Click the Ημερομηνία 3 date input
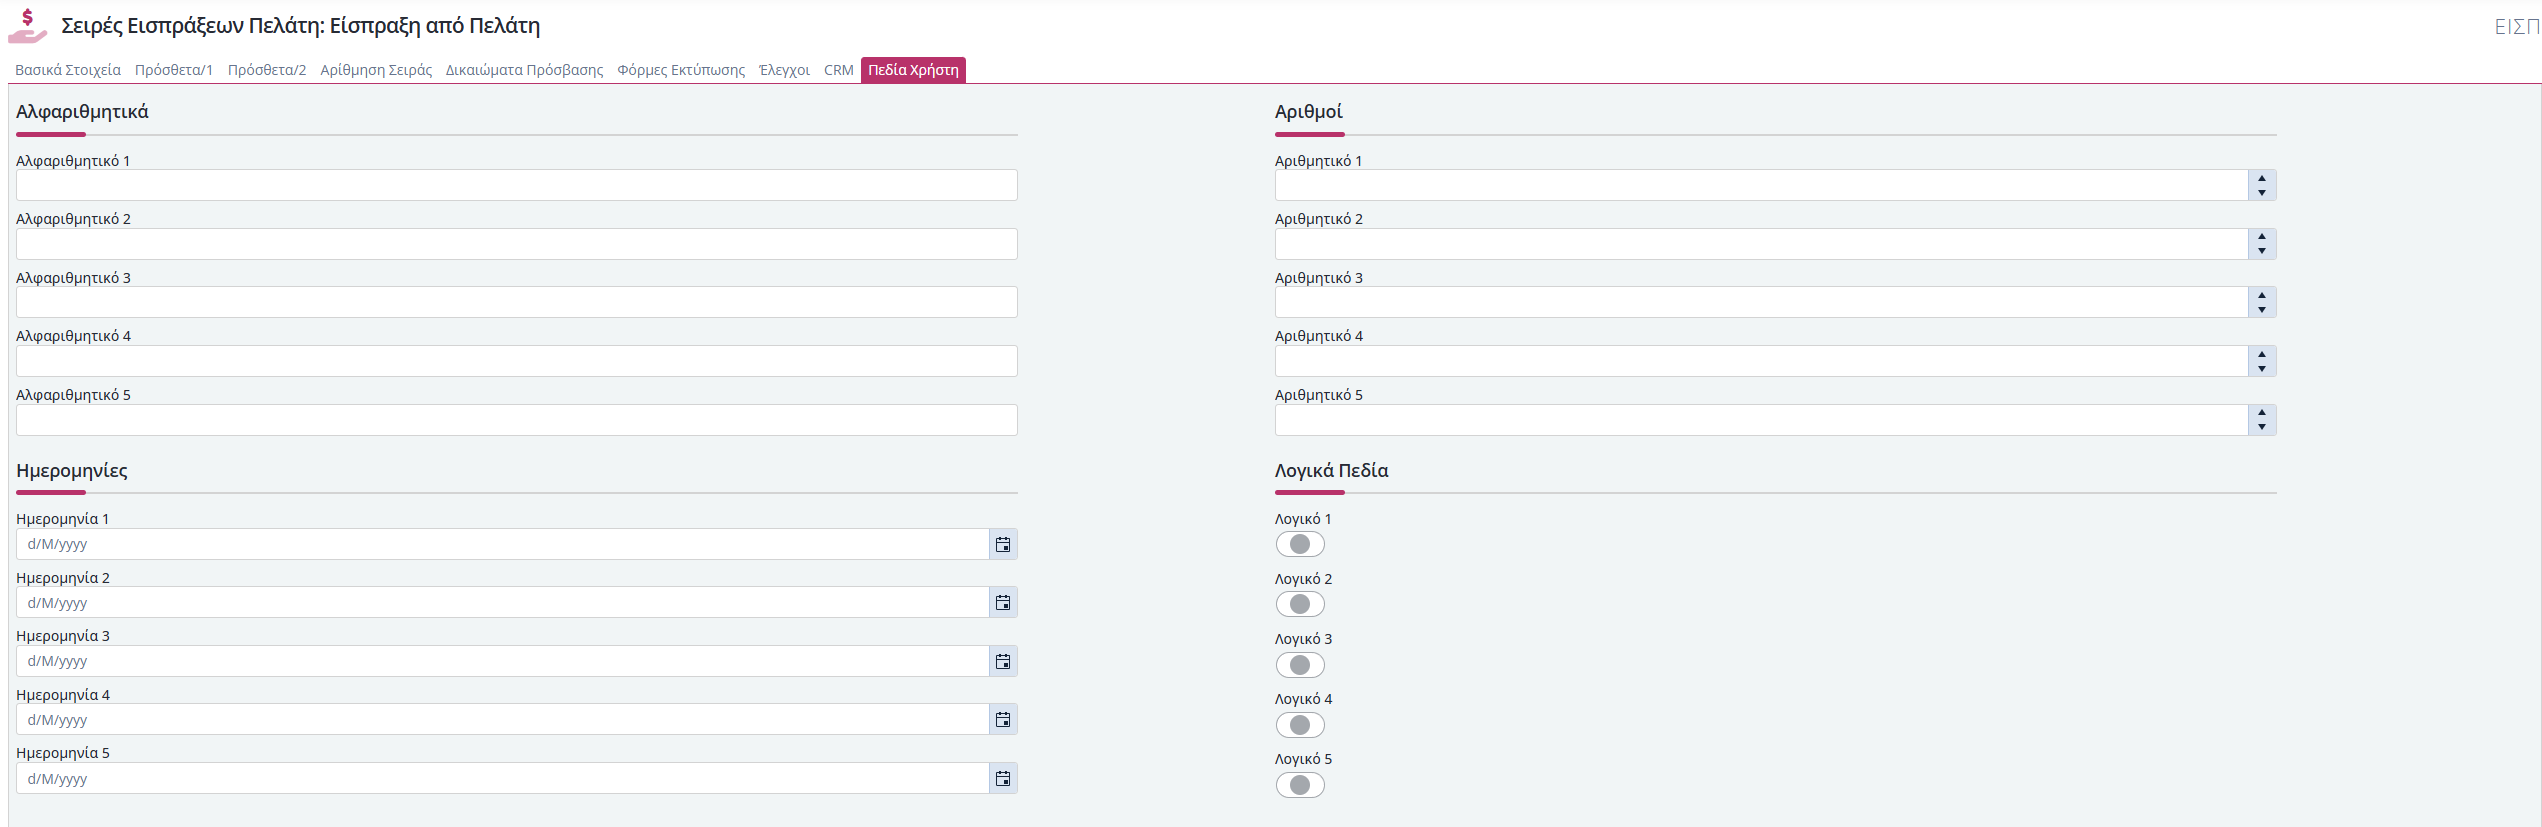The image size is (2542, 827). [503, 661]
